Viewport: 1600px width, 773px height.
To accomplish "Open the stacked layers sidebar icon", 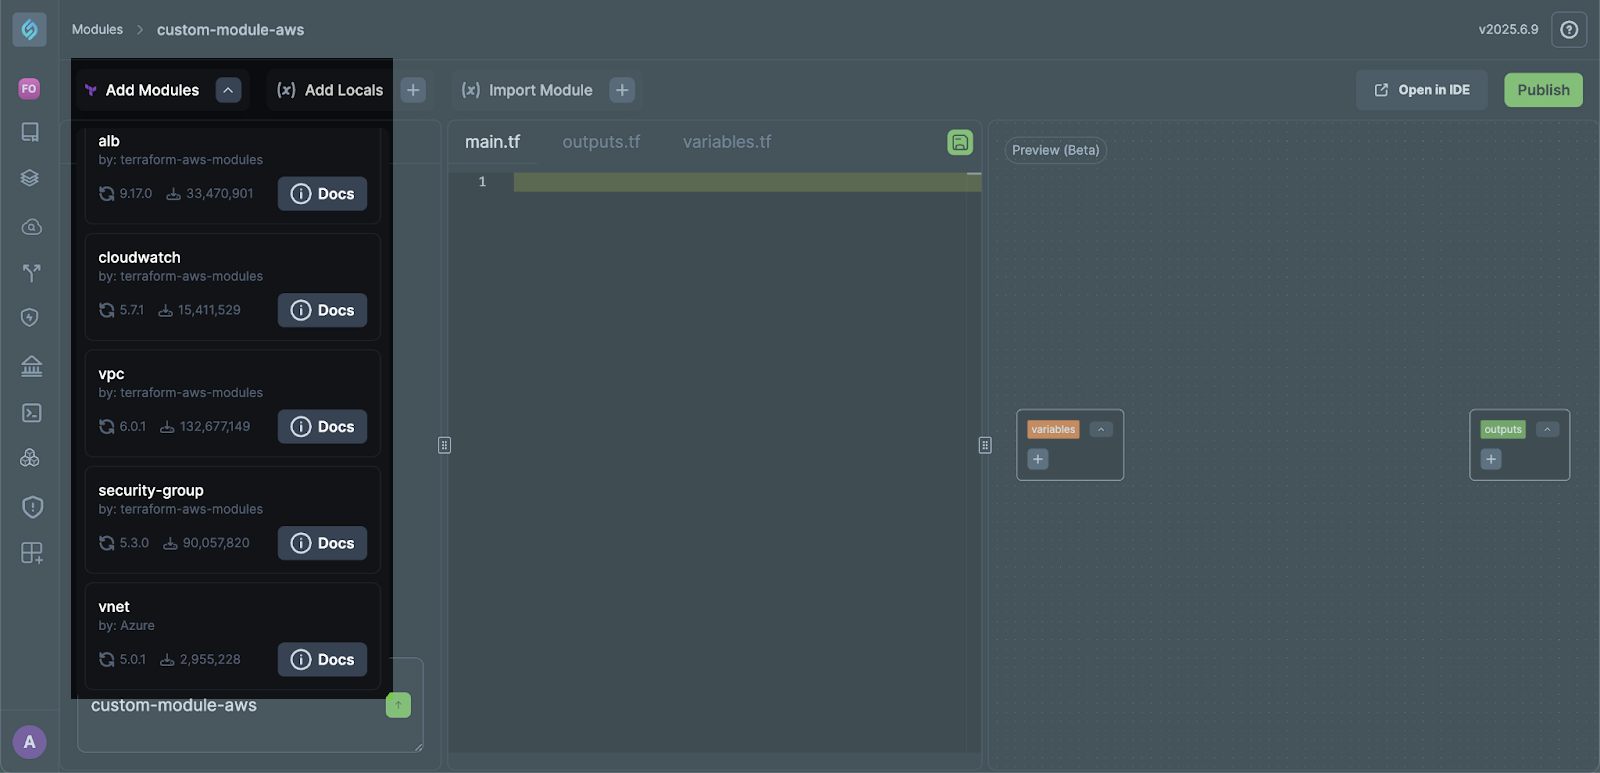I will coord(30,178).
